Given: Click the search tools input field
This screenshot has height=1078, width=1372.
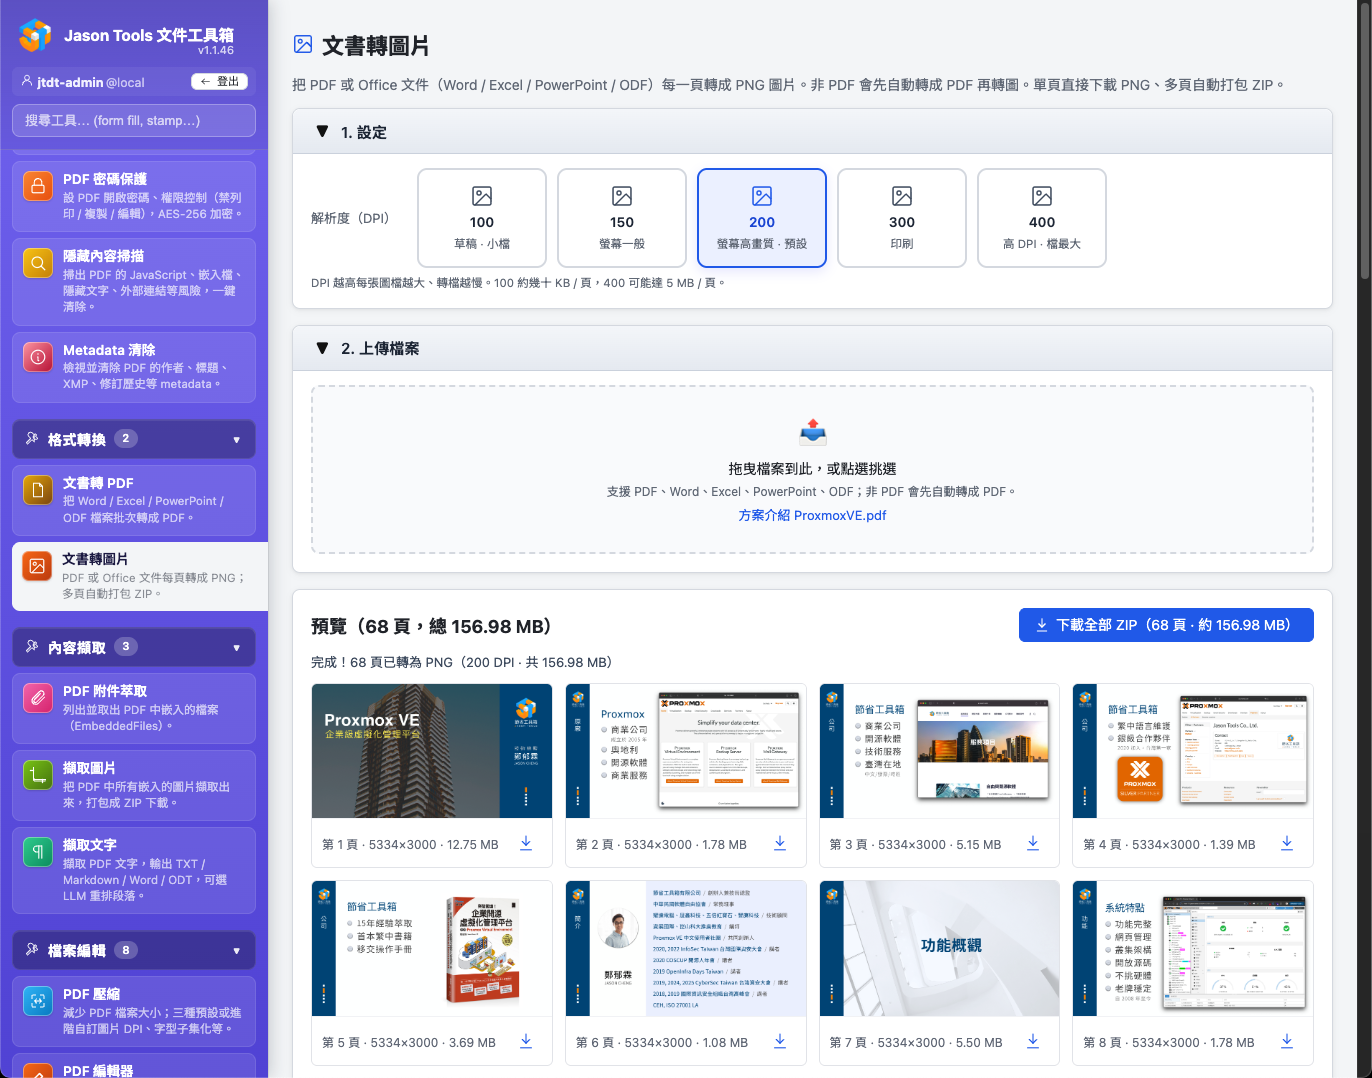Looking at the screenshot, I should (x=133, y=120).
